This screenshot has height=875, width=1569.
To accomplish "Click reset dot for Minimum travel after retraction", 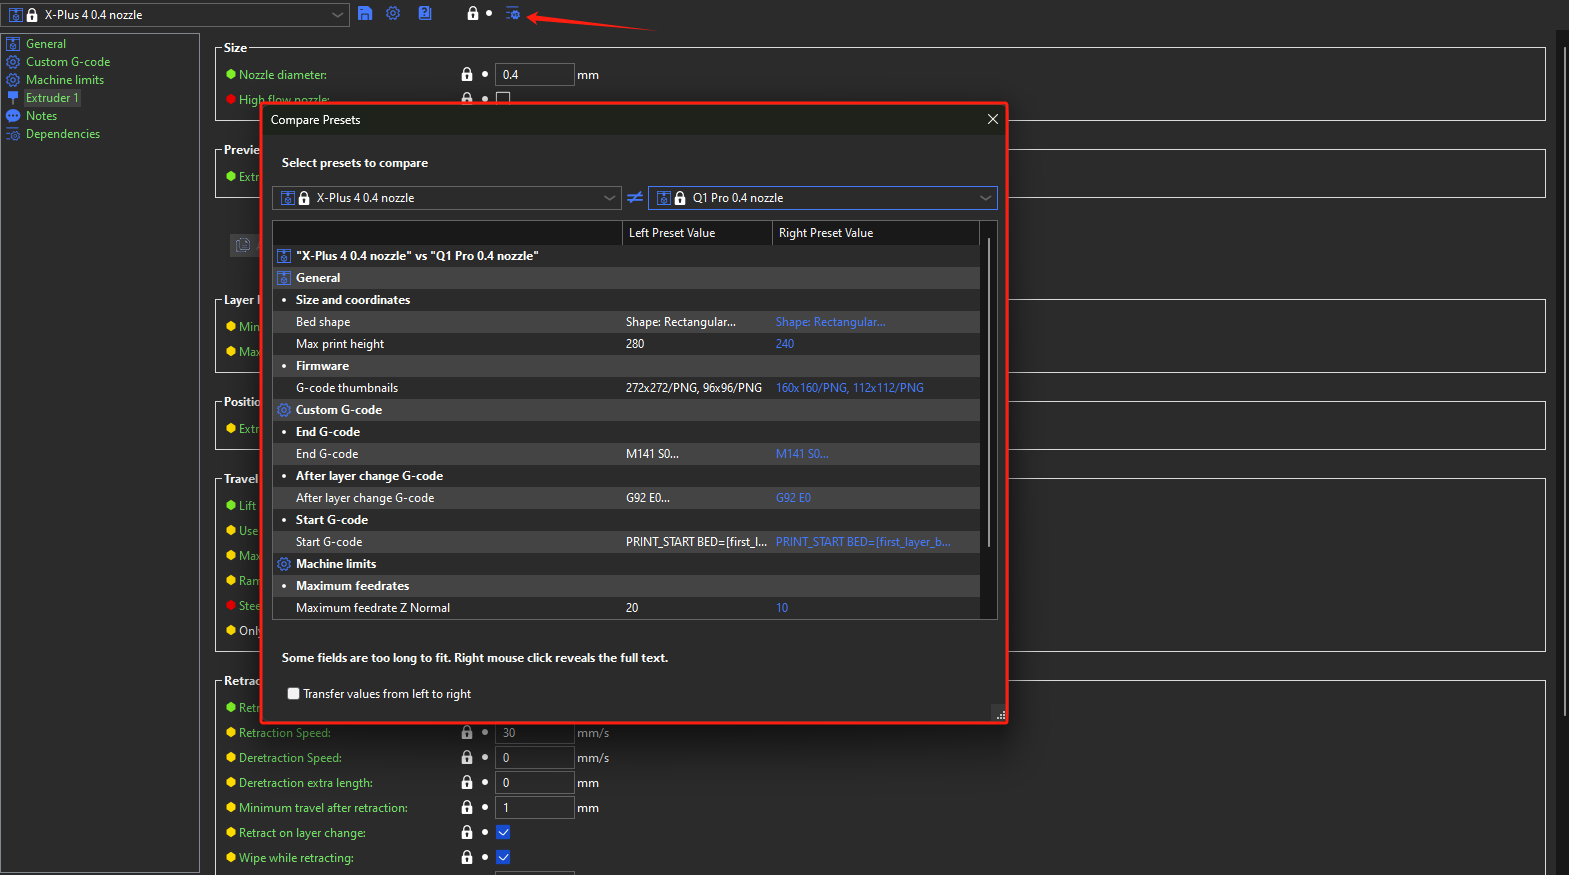I will 485,807.
